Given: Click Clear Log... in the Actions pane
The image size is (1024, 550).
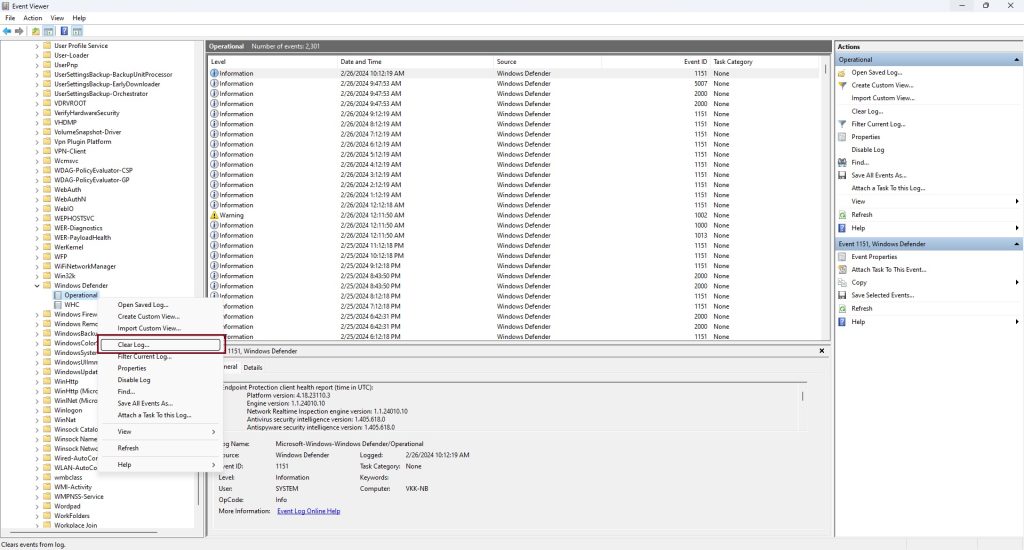Looking at the screenshot, I should [867, 111].
